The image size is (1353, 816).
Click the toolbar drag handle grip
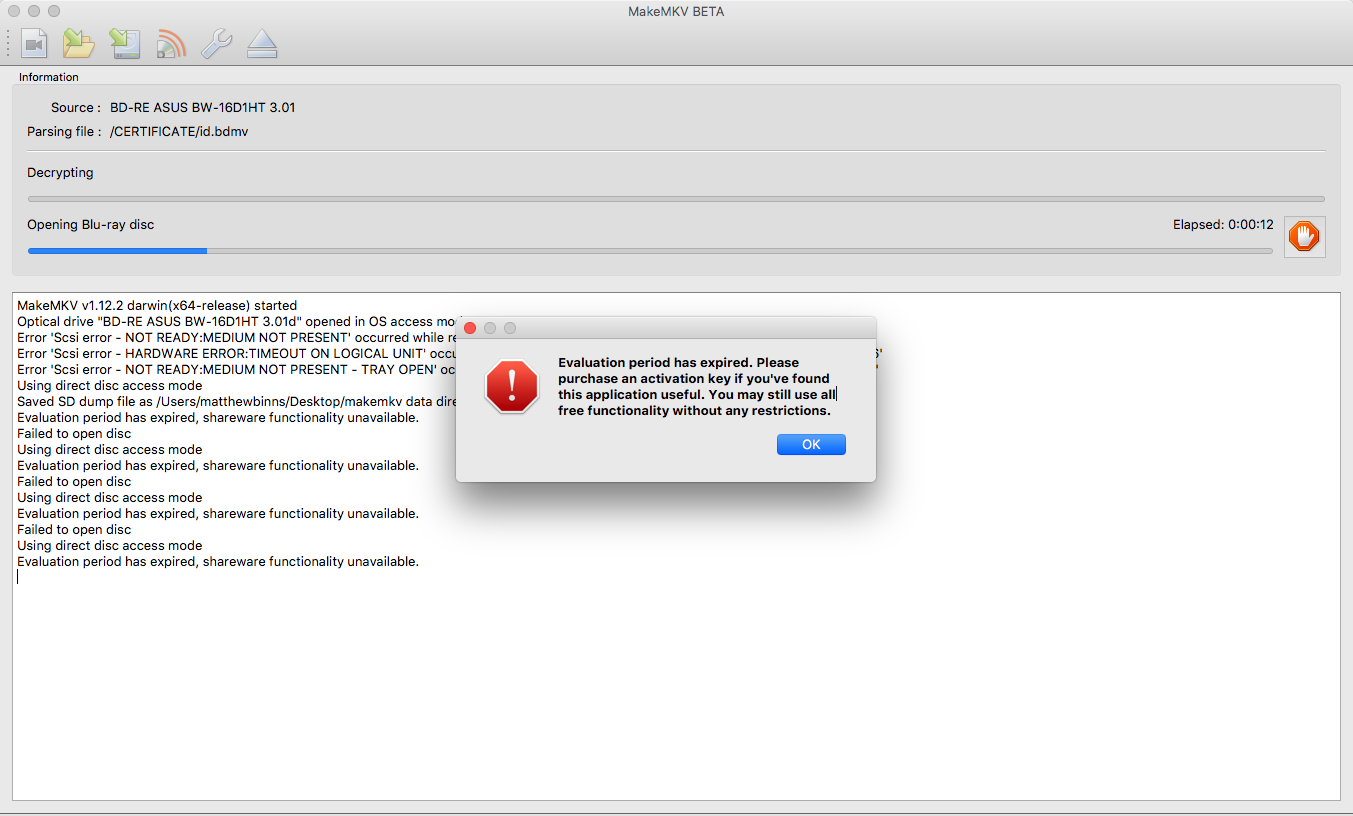[9, 43]
